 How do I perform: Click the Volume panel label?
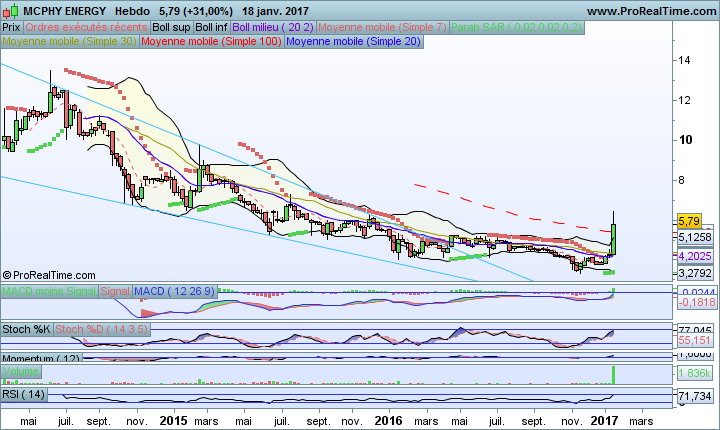tap(21, 371)
